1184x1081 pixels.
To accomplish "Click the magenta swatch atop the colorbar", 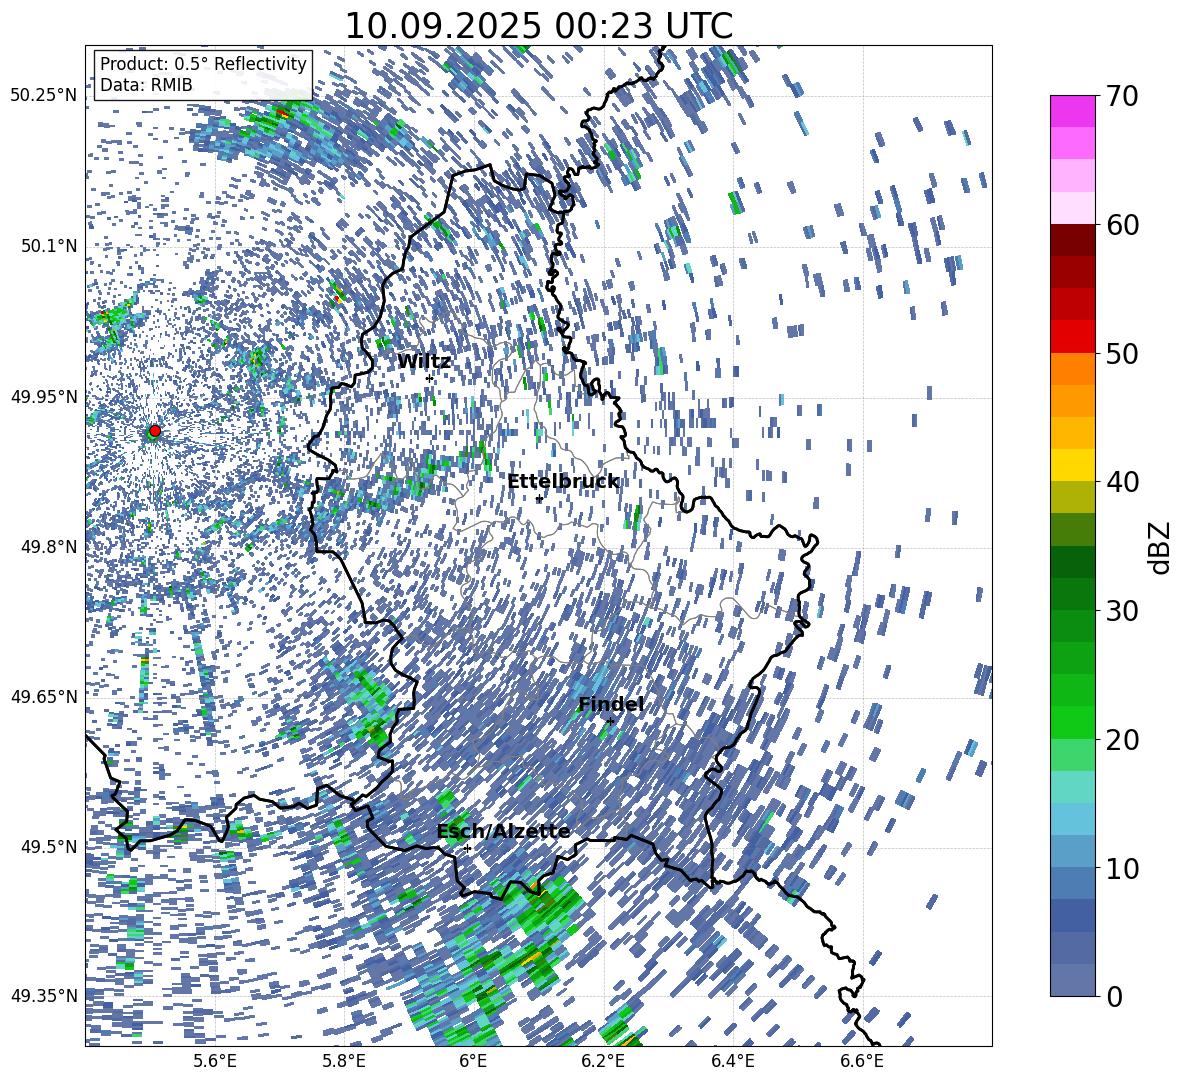I will click(1073, 111).
